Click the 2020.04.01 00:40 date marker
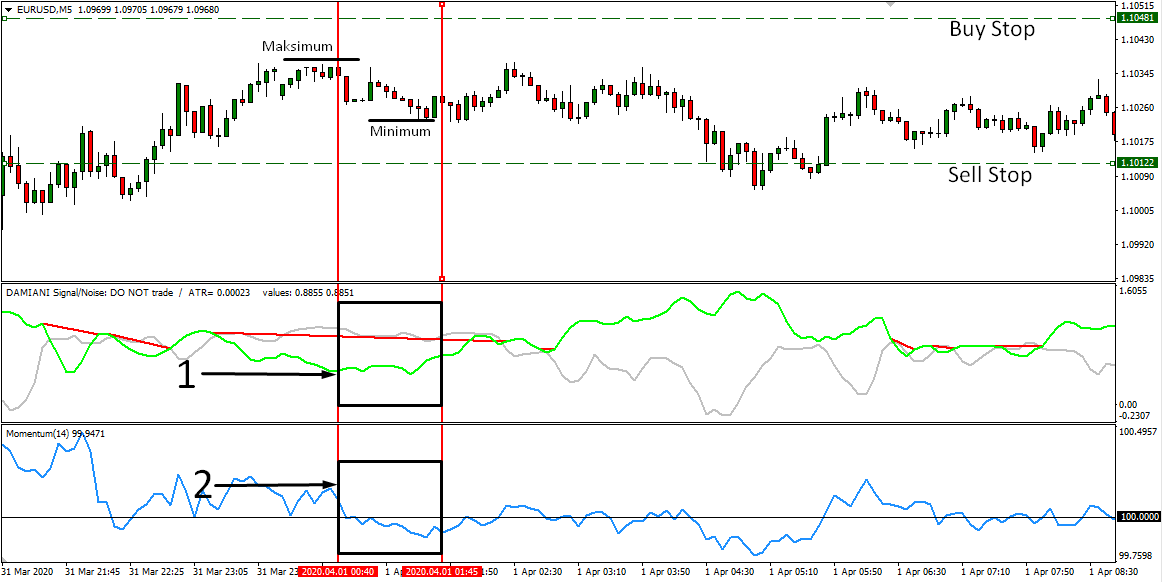This screenshot has width=1162, height=582. click(x=338, y=572)
